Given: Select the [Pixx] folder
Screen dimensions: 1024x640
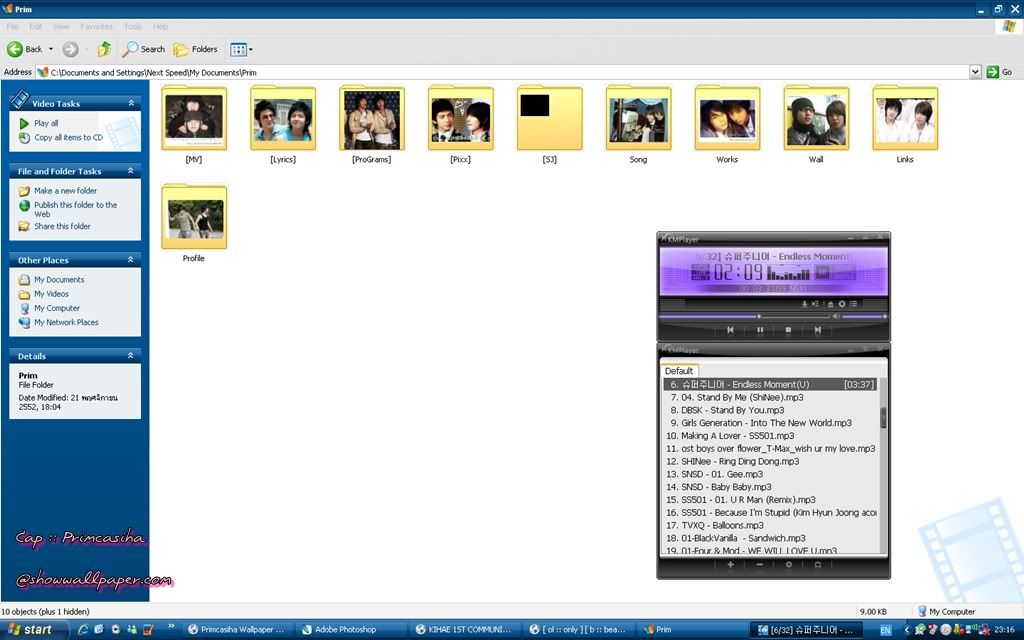Looking at the screenshot, I should (460, 124).
